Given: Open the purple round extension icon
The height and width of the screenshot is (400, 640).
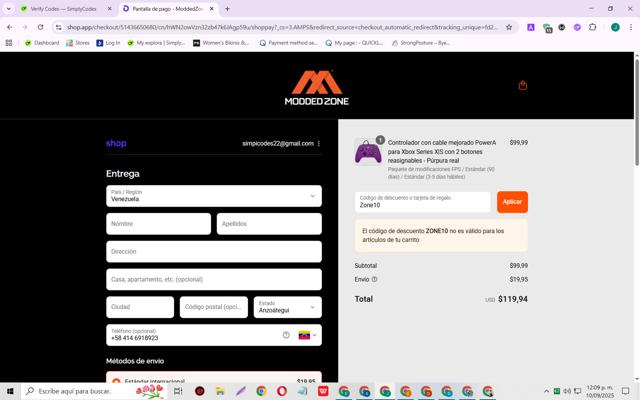Looking at the screenshot, I should click(x=577, y=27).
